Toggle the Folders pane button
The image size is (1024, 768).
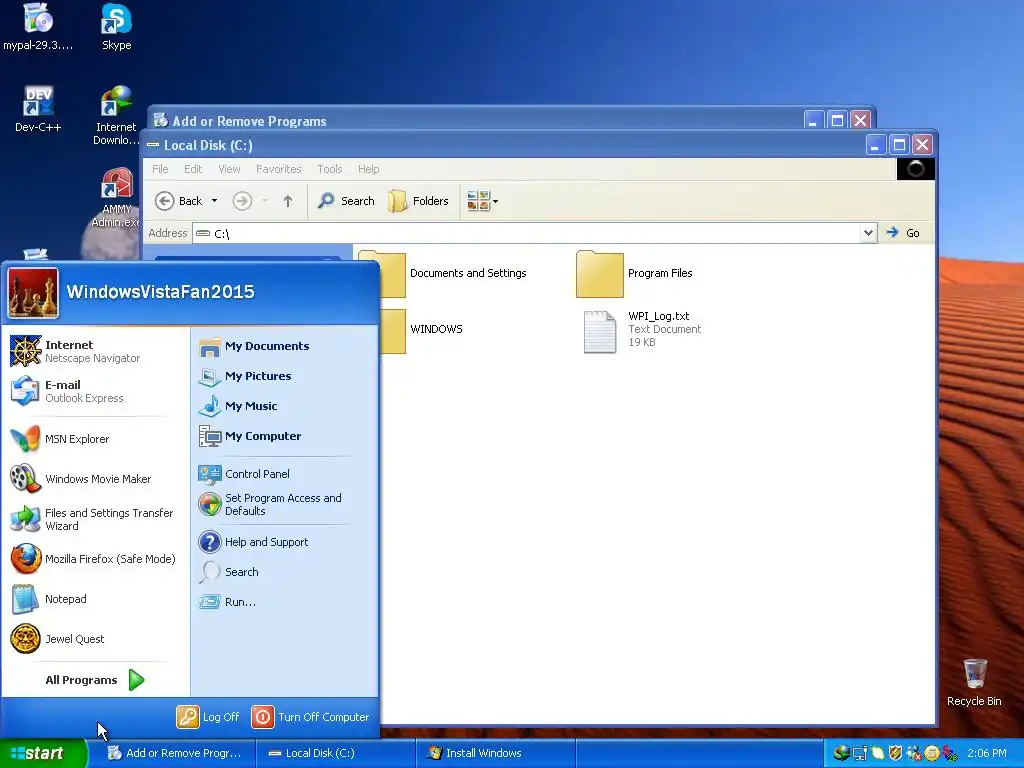click(x=419, y=201)
